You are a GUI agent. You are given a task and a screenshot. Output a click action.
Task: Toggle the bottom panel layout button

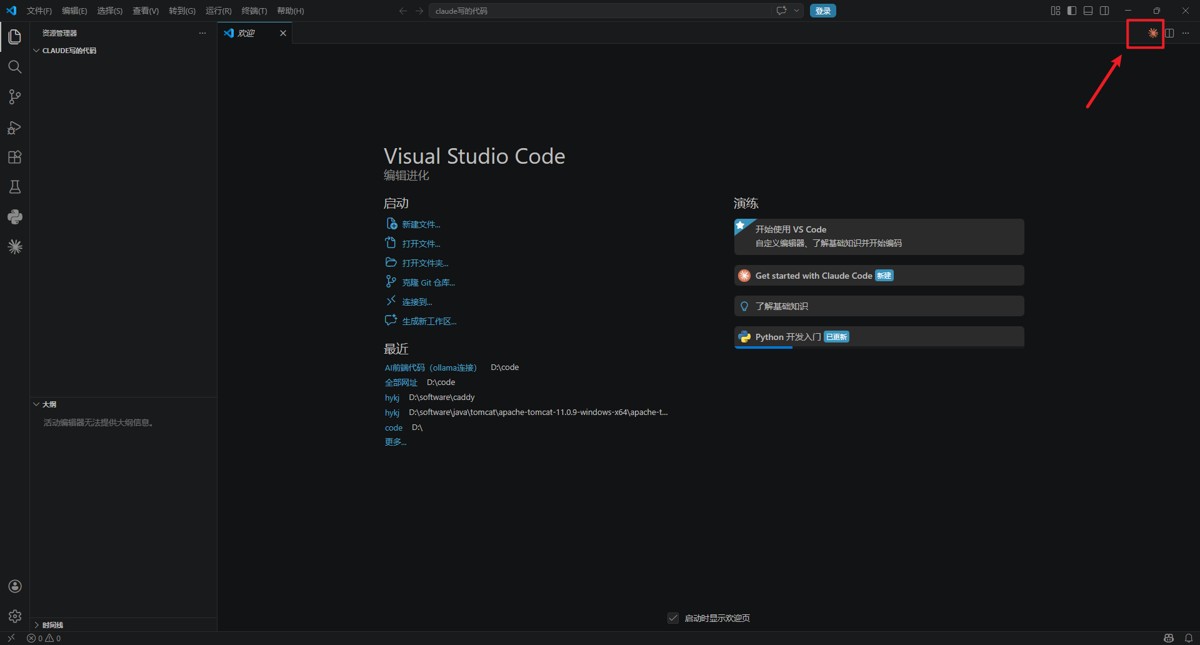coord(1088,11)
